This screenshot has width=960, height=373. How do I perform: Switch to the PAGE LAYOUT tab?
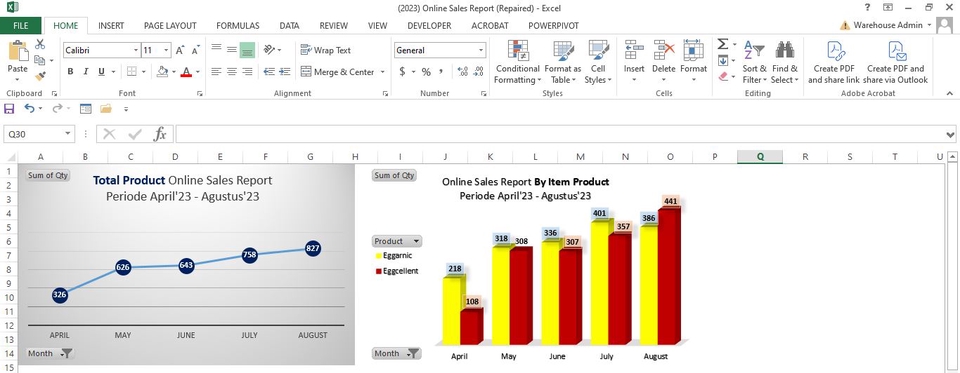click(170, 26)
